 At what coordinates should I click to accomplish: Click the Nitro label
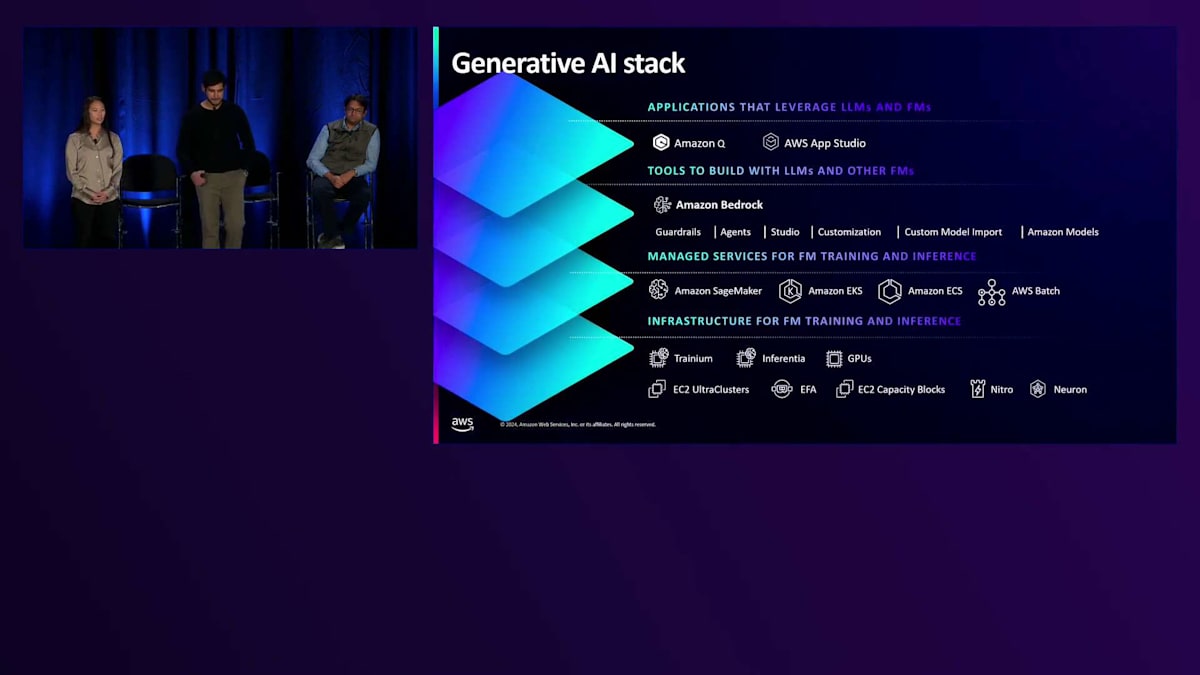click(x=1002, y=389)
